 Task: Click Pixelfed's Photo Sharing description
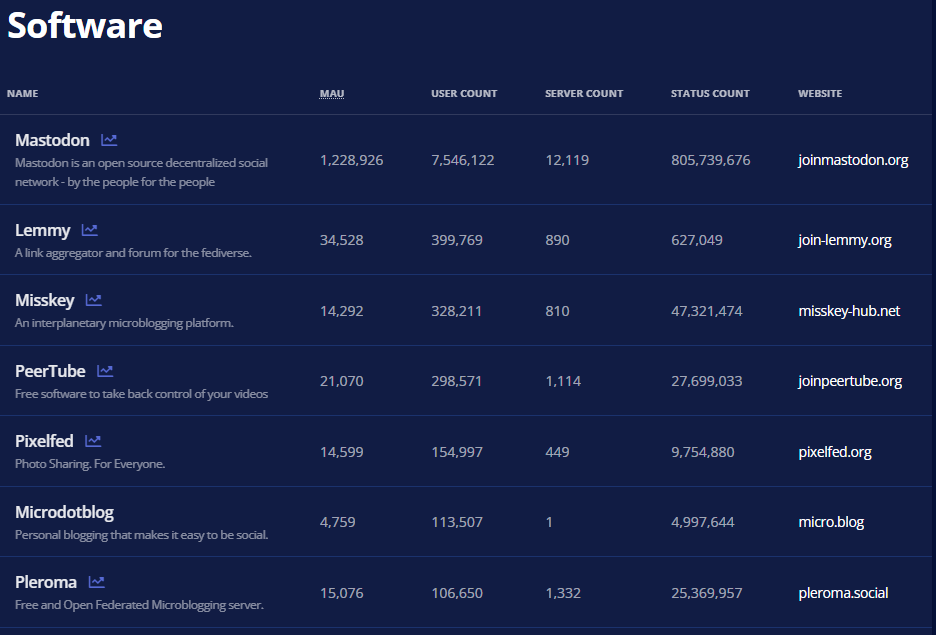[90, 464]
